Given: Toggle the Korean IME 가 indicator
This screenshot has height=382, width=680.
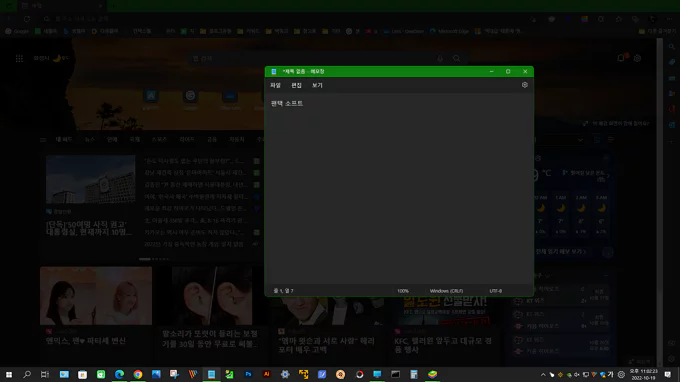Looking at the screenshot, I should click(x=611, y=375).
